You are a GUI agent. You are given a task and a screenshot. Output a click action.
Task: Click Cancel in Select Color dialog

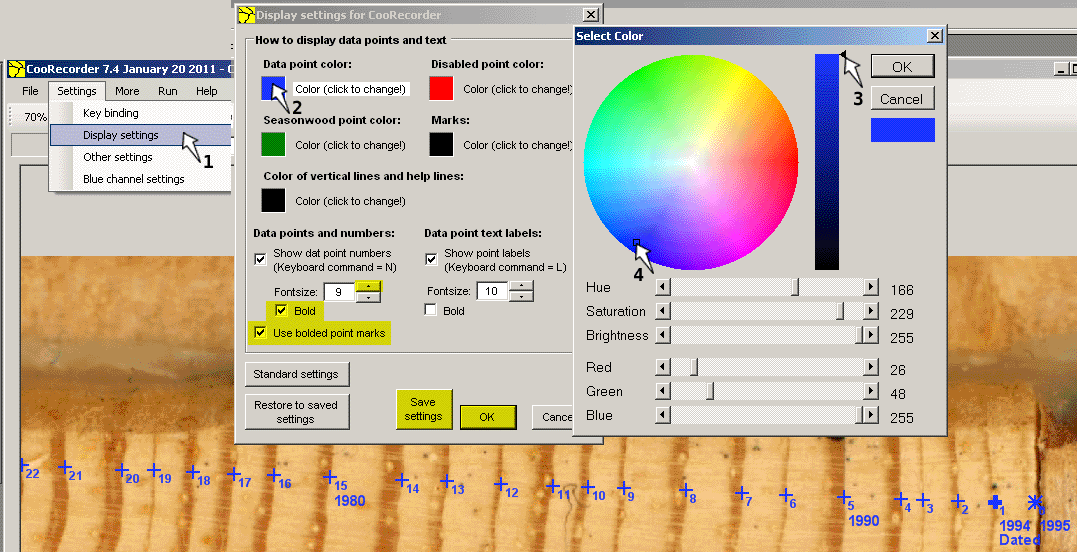[902, 99]
